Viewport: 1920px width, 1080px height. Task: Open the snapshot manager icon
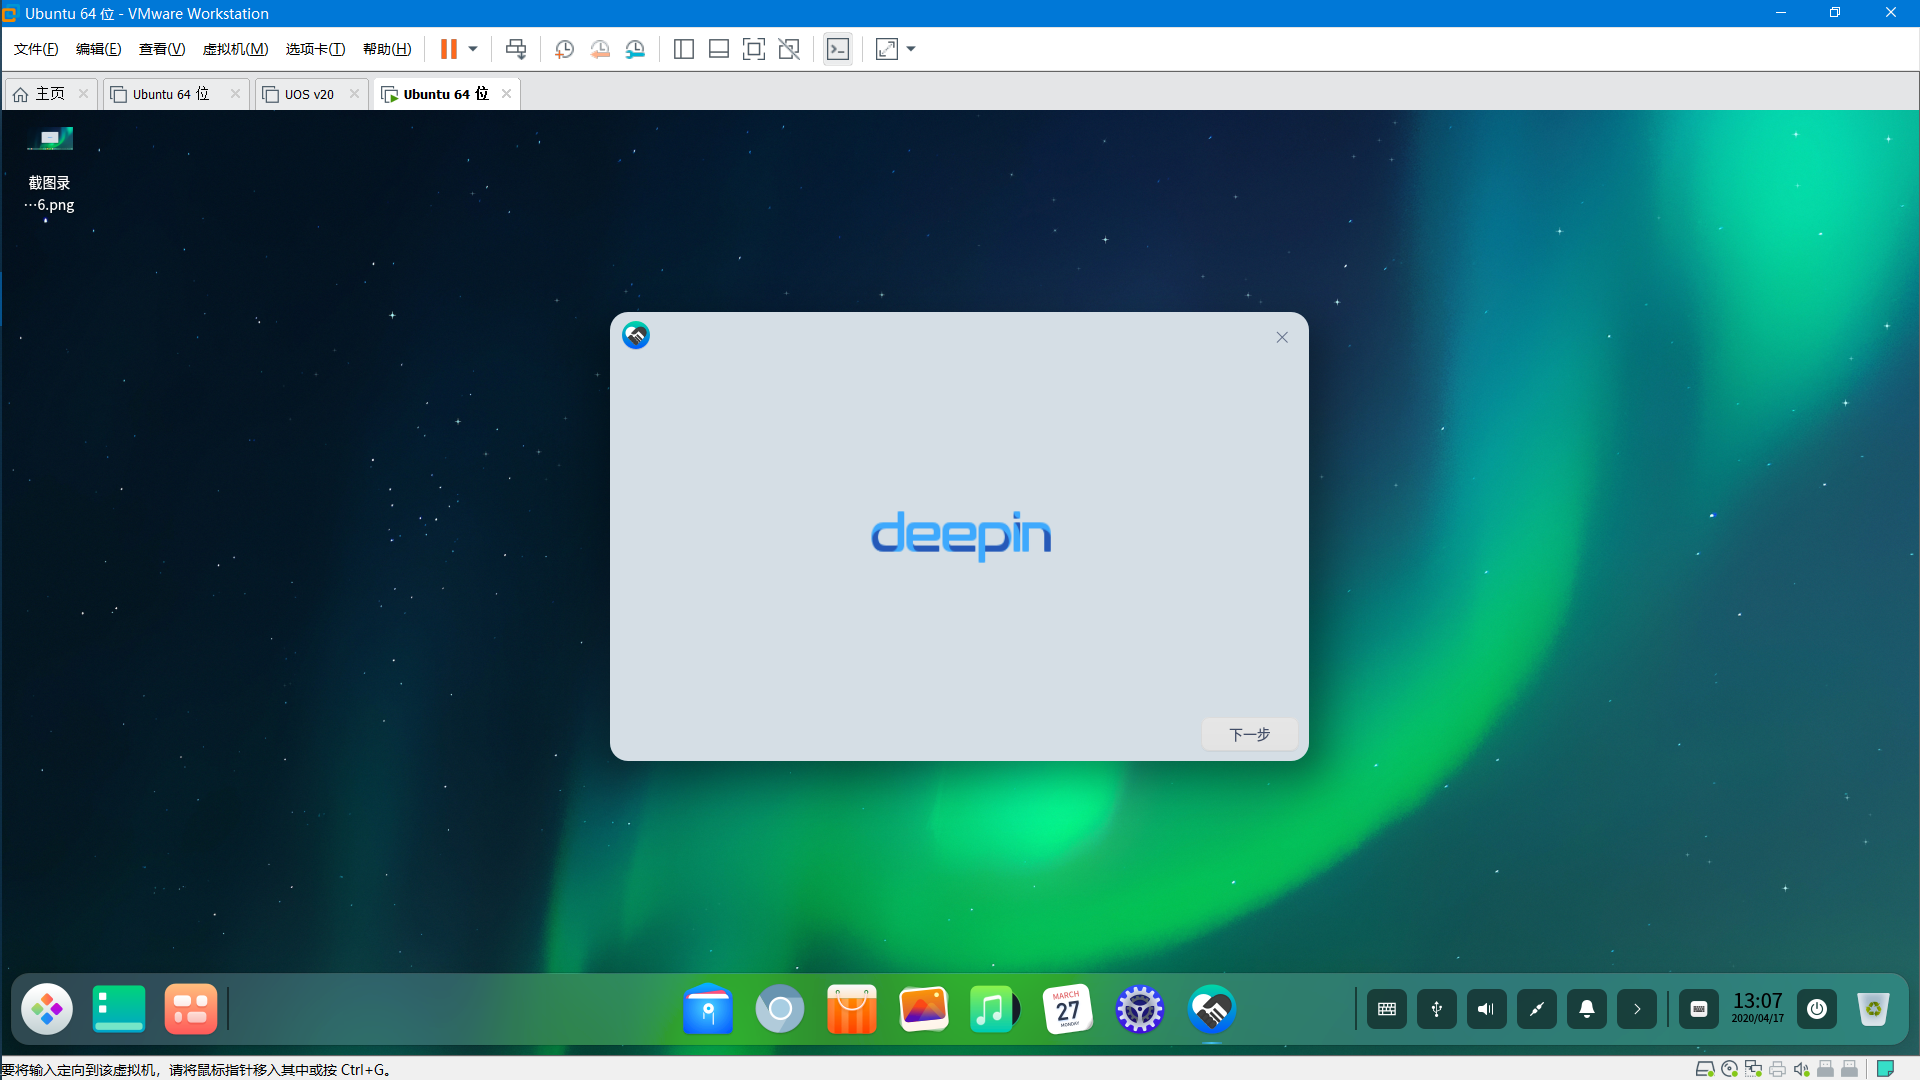635,49
